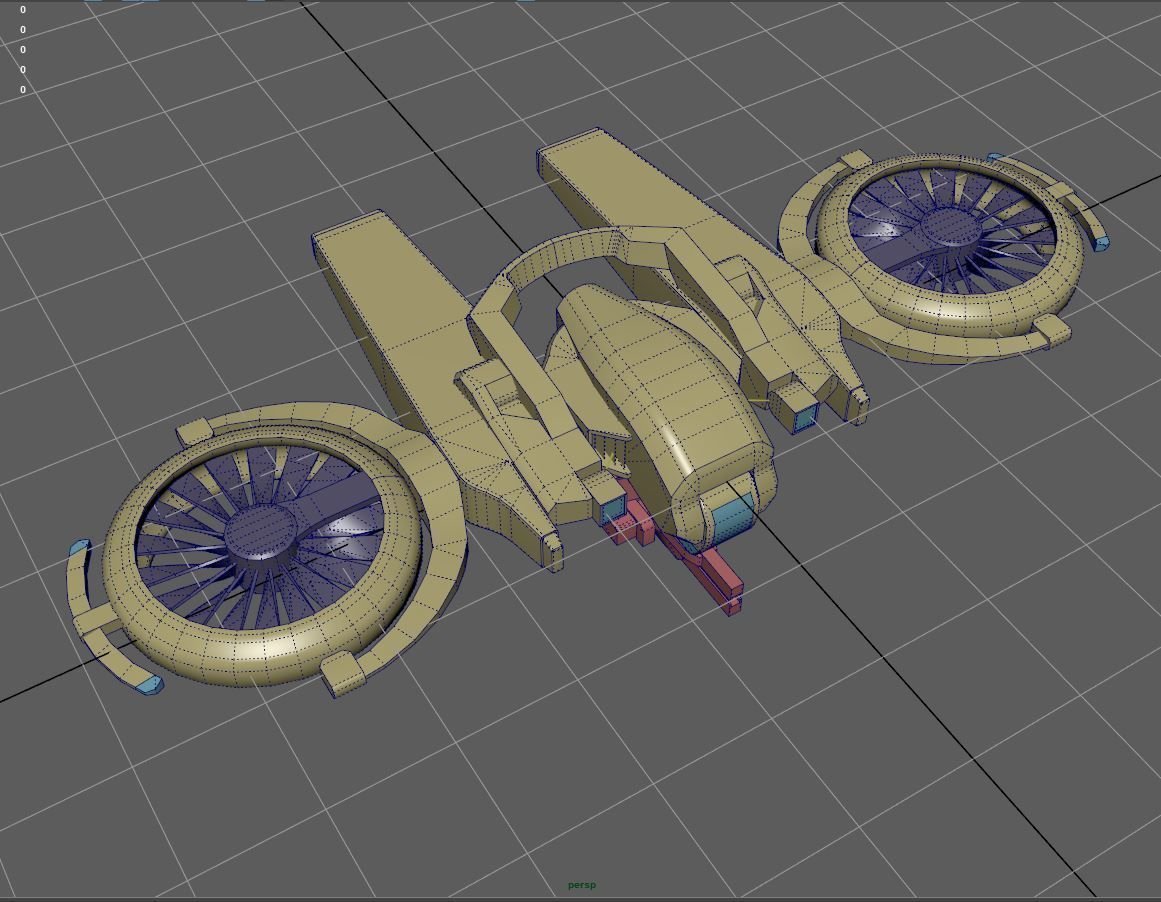This screenshot has height=902, width=1161.
Task: Select the left rotor outer ring housing
Action: click(x=262, y=650)
